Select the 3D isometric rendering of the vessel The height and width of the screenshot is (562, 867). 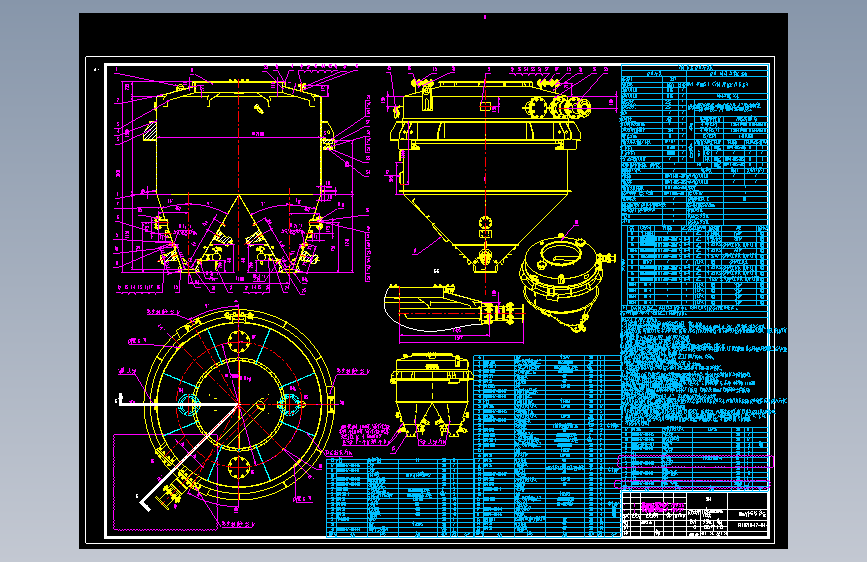567,283
